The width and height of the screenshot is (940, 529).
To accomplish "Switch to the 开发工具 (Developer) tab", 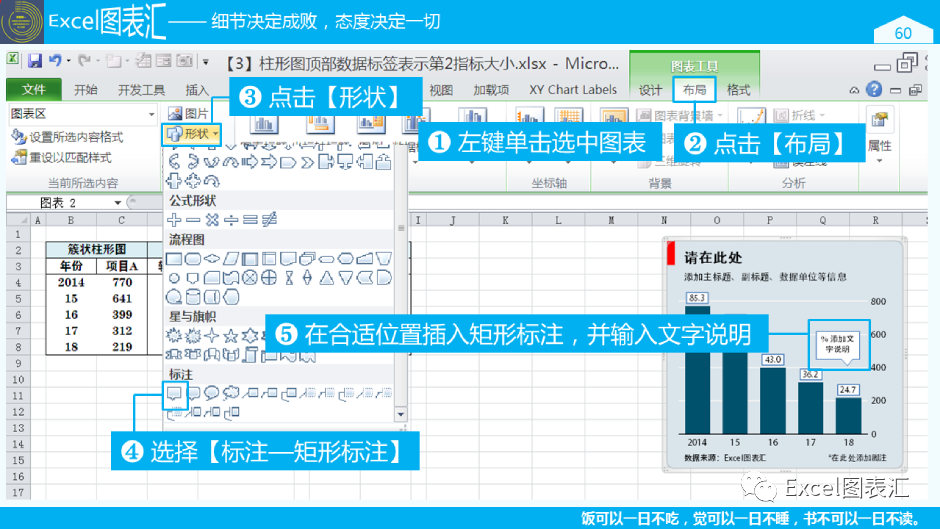I will (141, 90).
